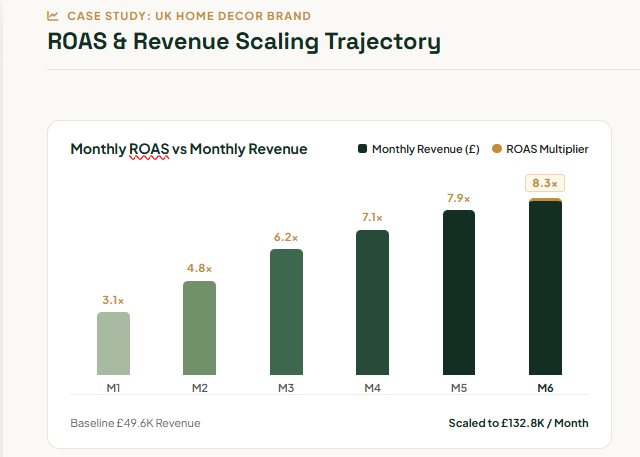Viewport: 640px width, 457px height.
Task: Click the 4.8× ROAS value label
Action: [200, 268]
